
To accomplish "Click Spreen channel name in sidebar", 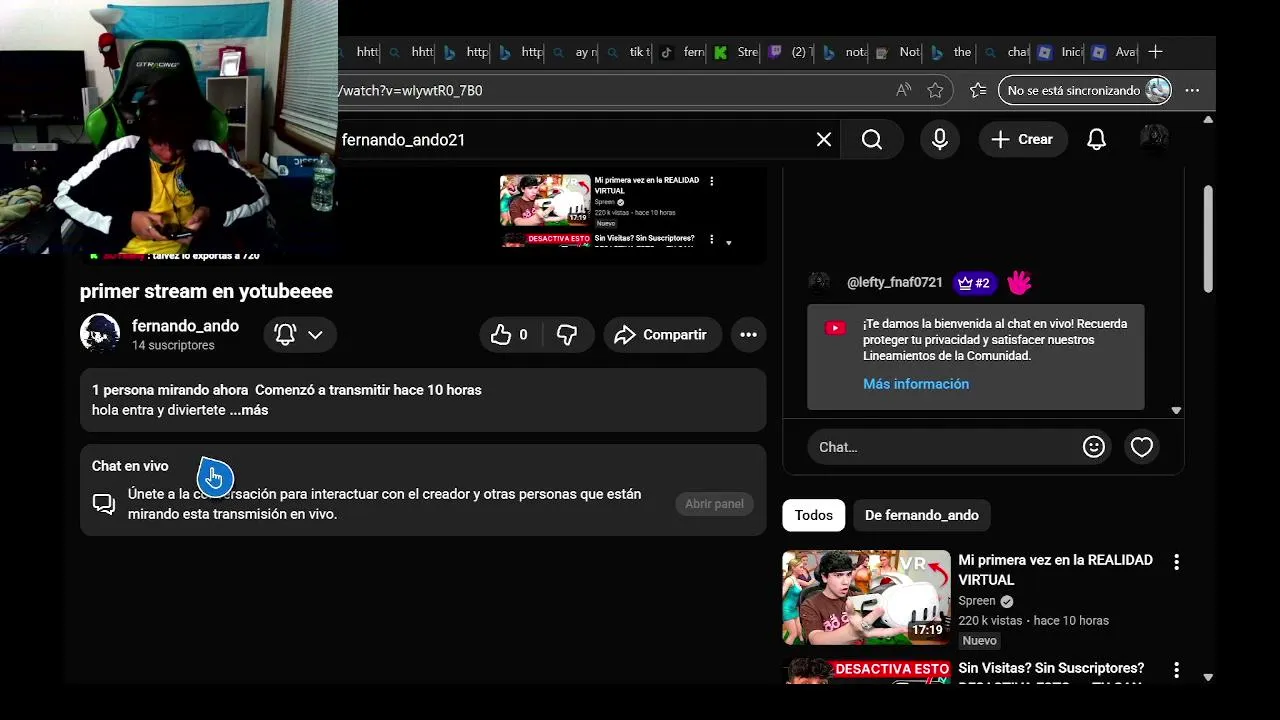I will pyautogui.click(x=977, y=601).
